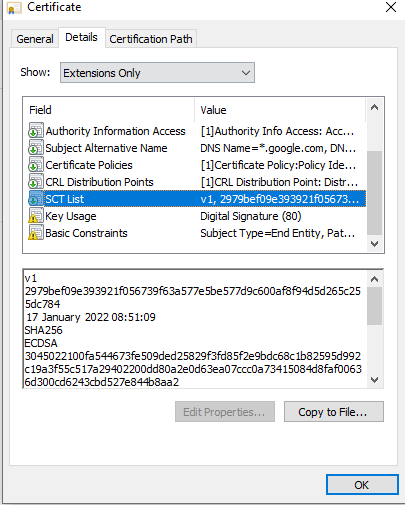Click the Authority Information Access extension icon
Image resolution: width=405 pixels, height=505 pixels.
tap(36, 131)
